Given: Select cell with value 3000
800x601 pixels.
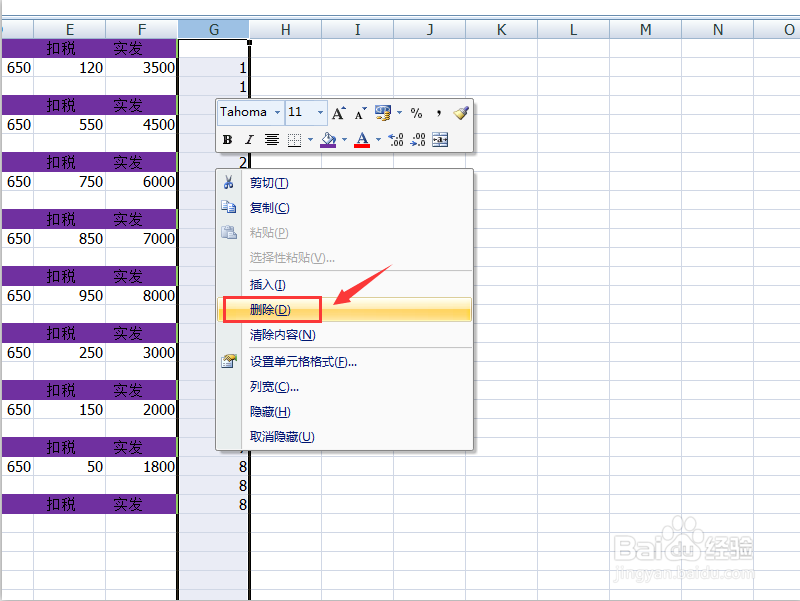Looking at the screenshot, I should [141, 353].
